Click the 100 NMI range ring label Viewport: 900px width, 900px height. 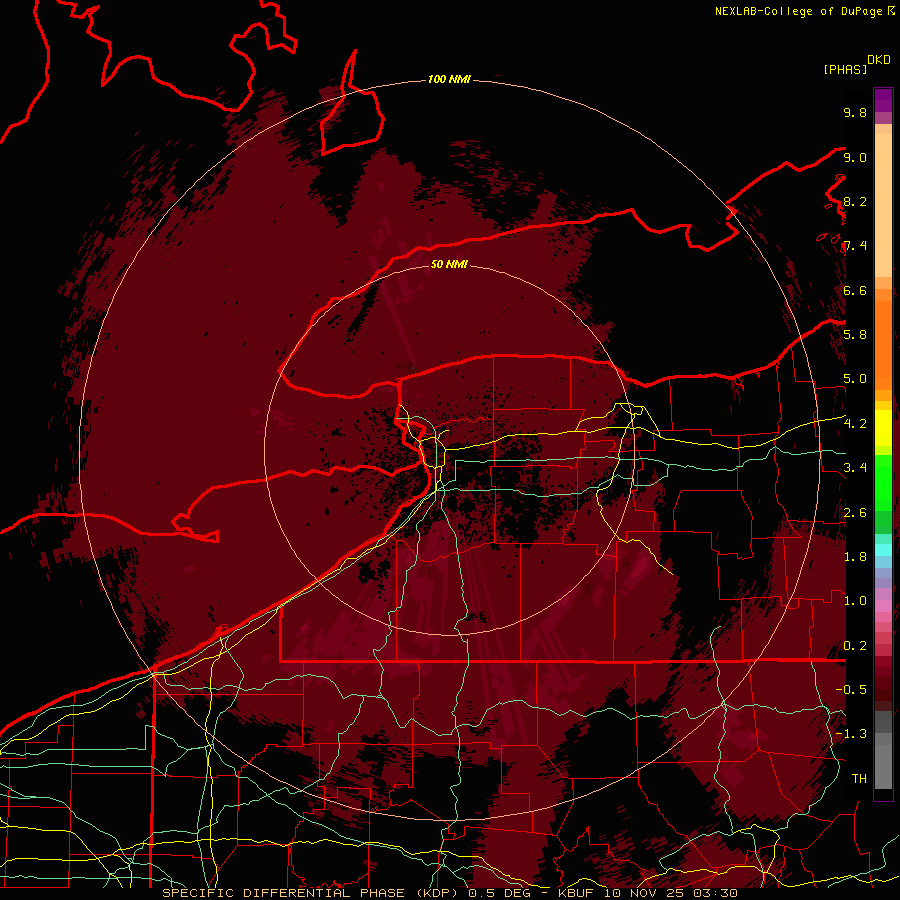coord(449,79)
